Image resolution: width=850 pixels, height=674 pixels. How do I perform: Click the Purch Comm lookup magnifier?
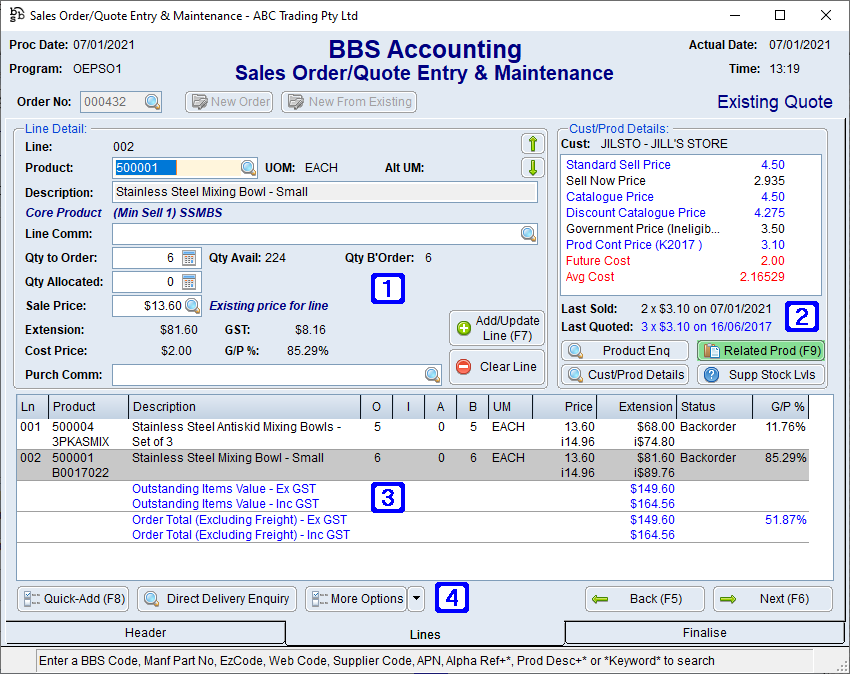click(430, 374)
